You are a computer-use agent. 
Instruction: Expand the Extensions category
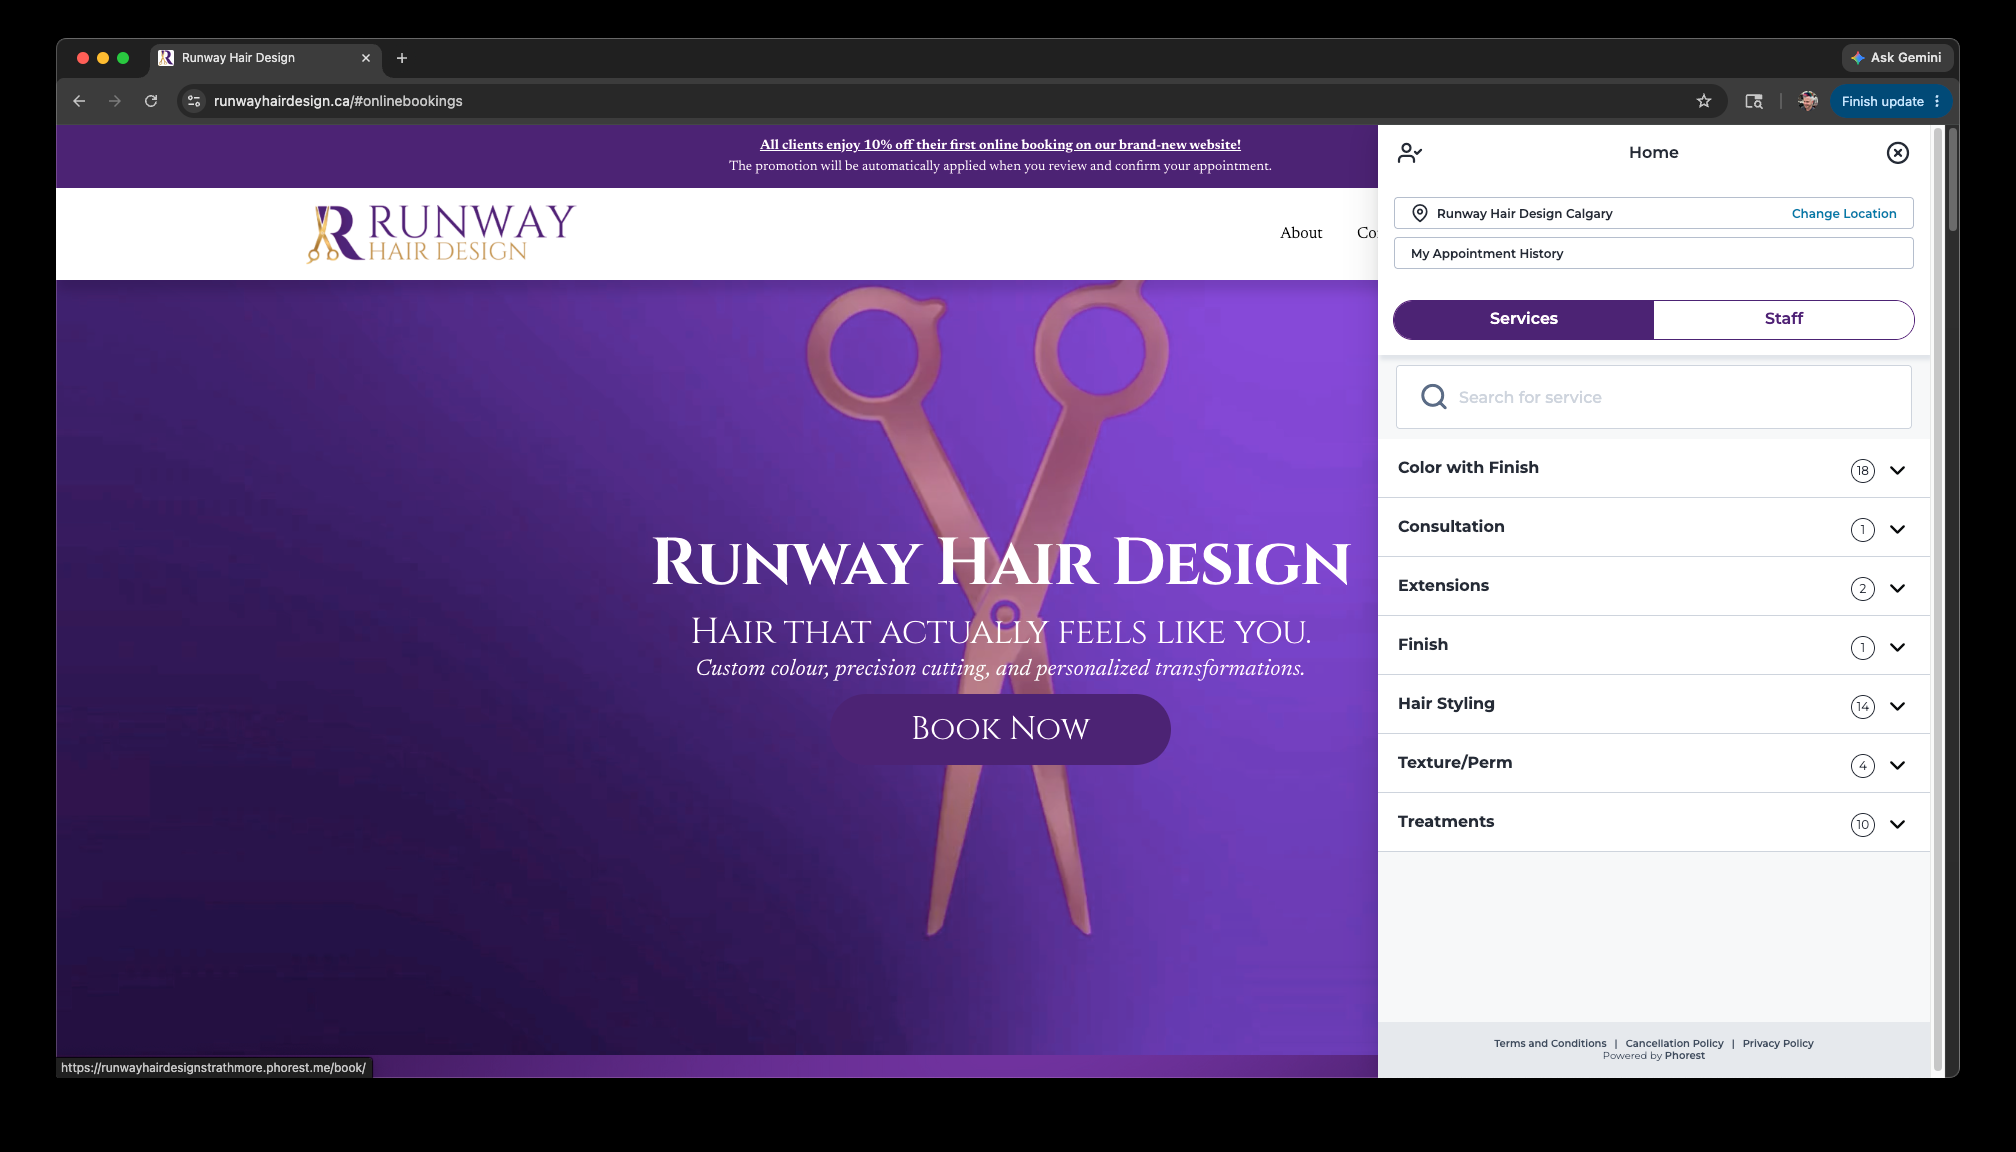click(1653, 586)
